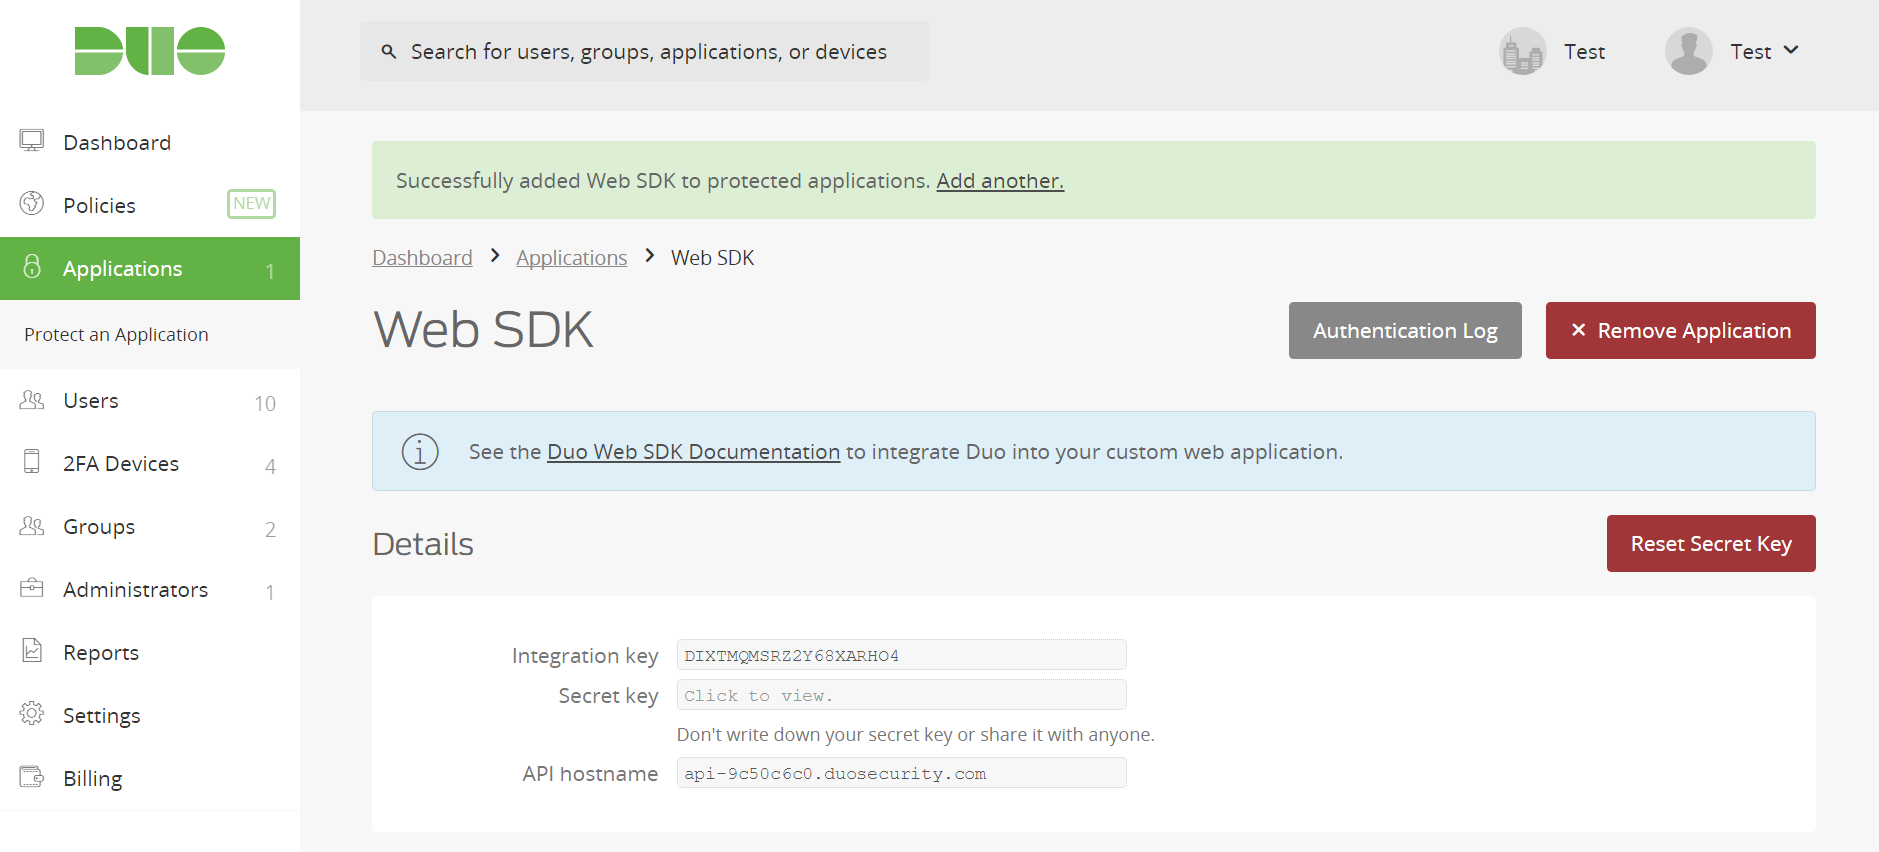Click the 2FA Devices count 4
The width and height of the screenshot is (1879, 852).
[x=270, y=466]
